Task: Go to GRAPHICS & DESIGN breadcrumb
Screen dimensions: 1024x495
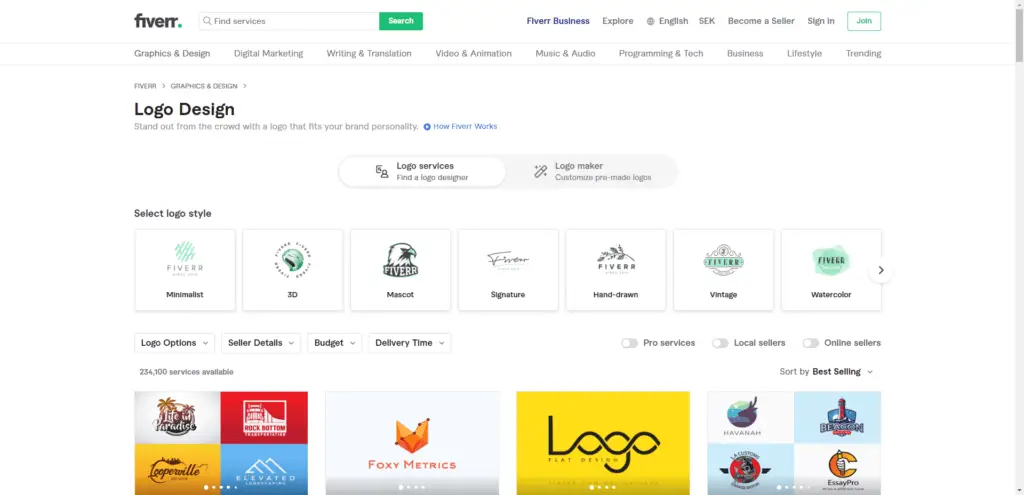Action: (204, 86)
